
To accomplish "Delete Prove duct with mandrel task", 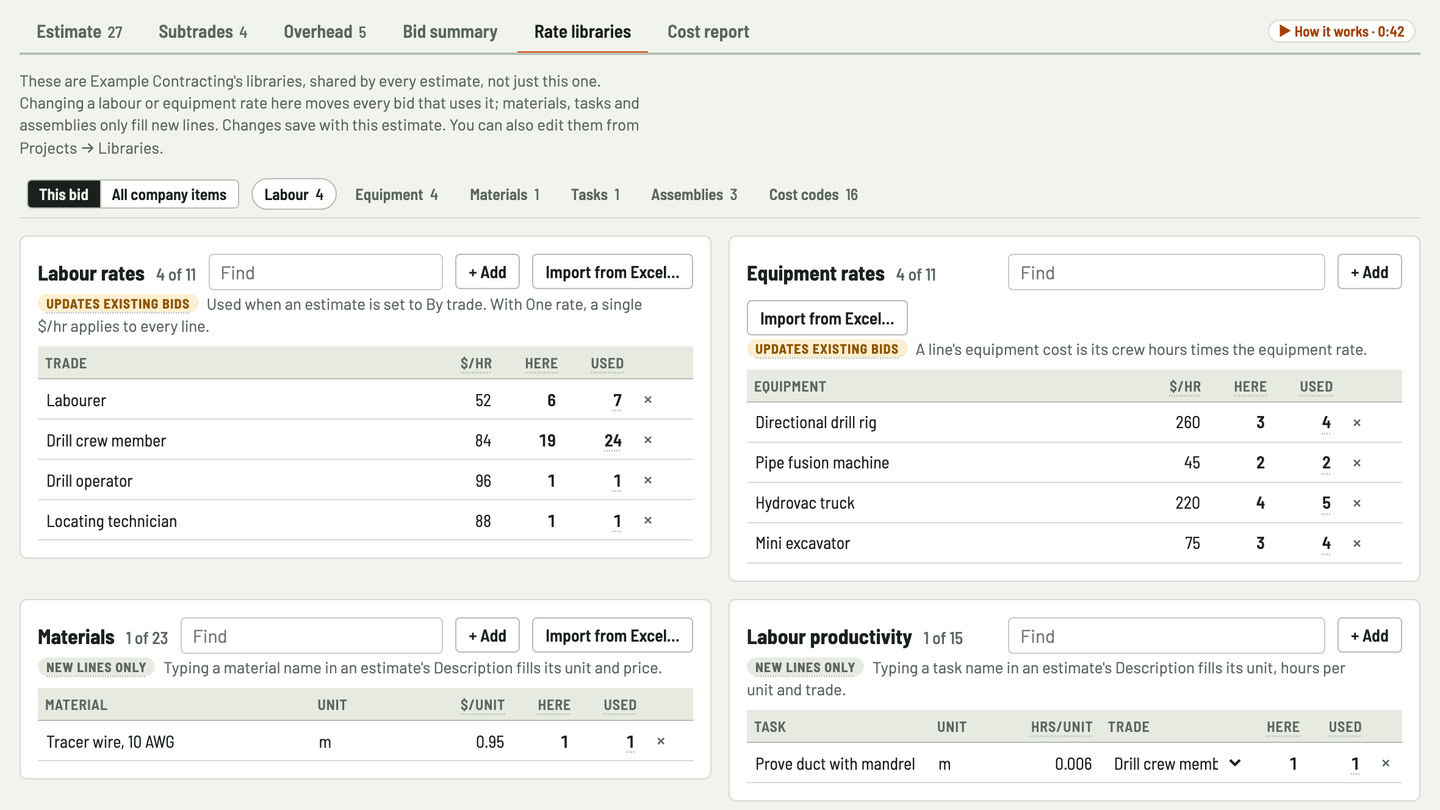I will click(1386, 763).
